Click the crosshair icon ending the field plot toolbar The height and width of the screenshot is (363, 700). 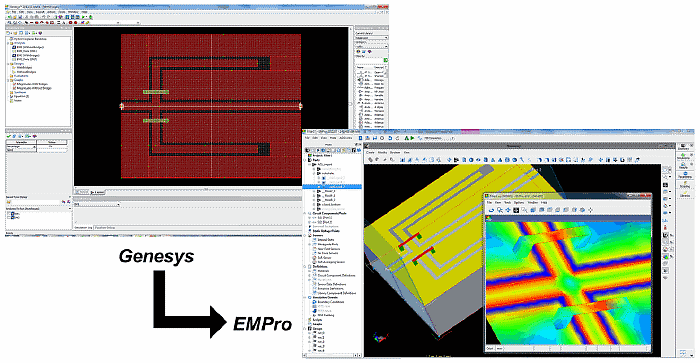click(x=590, y=210)
